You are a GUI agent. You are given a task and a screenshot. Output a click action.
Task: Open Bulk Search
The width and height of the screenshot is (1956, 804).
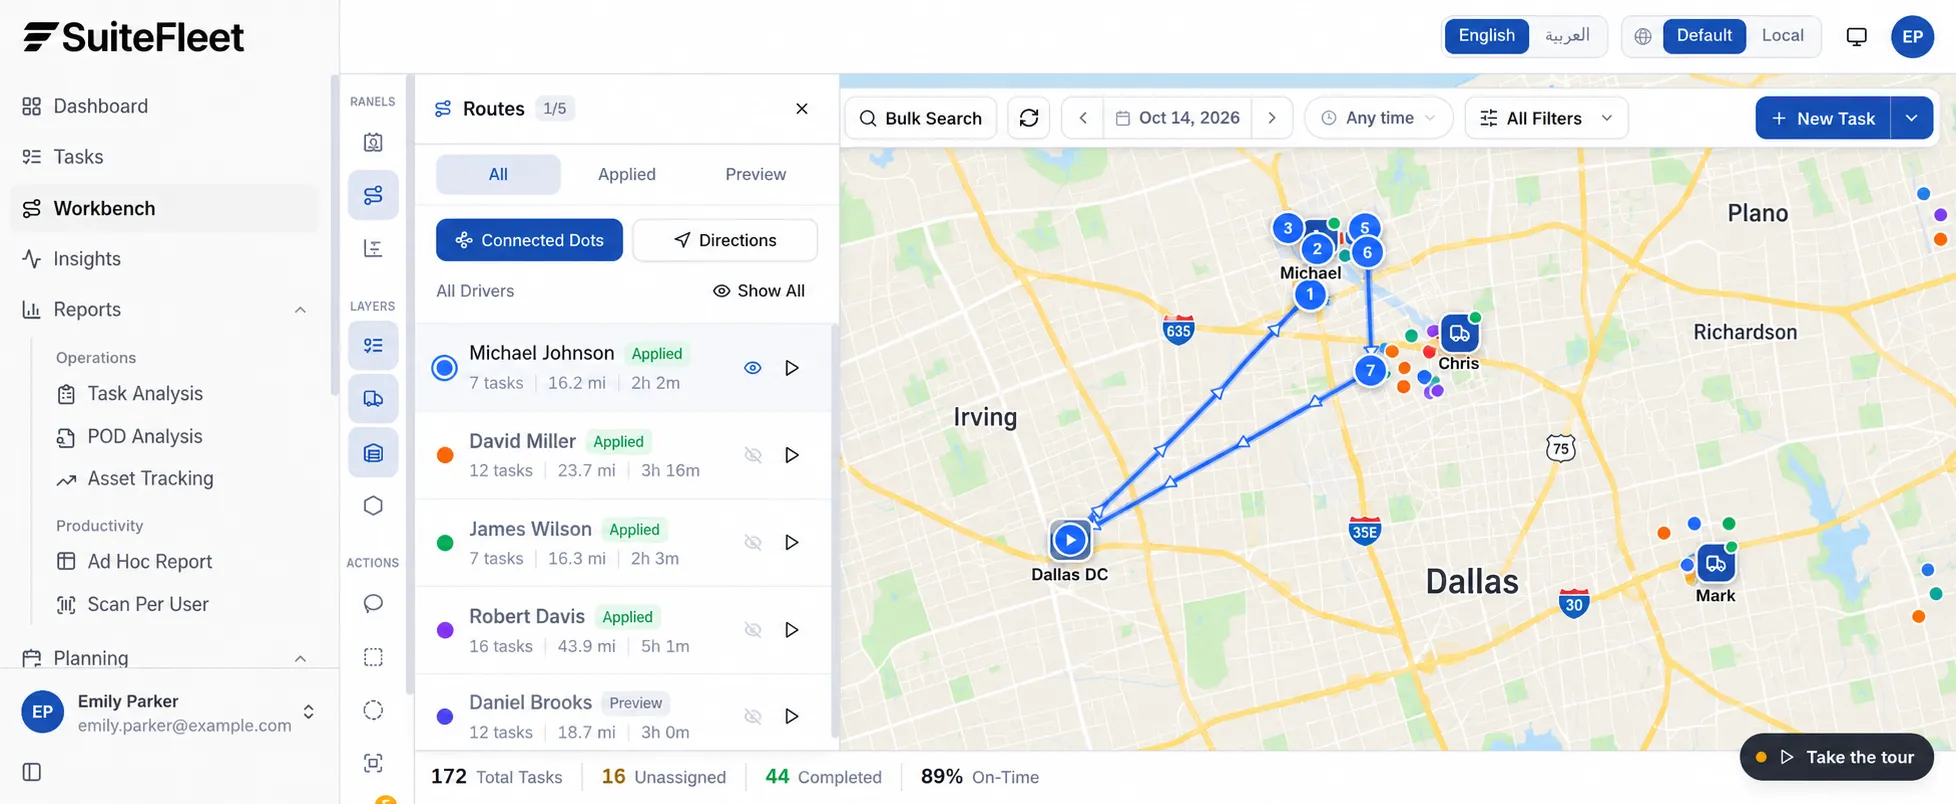[x=921, y=118]
